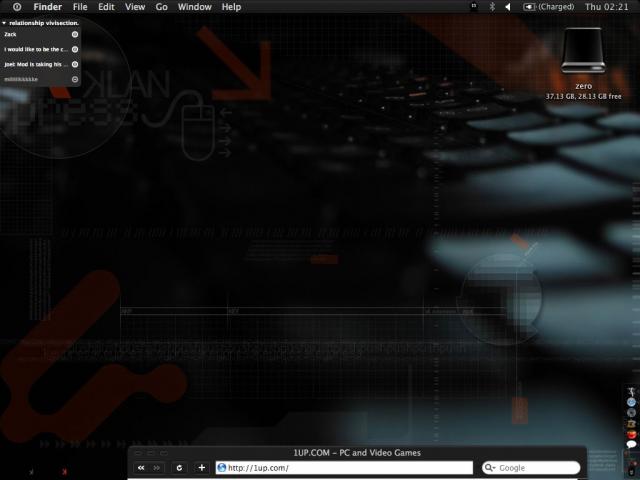This screenshot has width=640, height=480.
Task: Click the Google search field
Action: click(531, 468)
